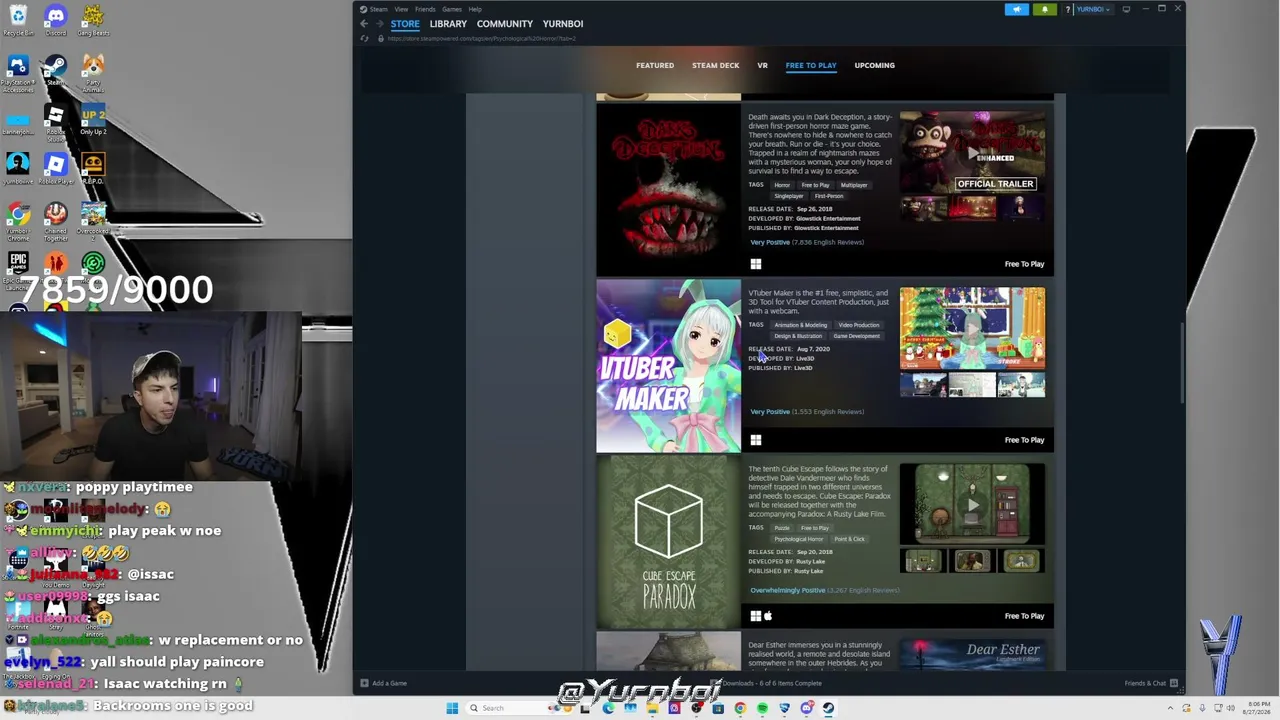Switch to the LIBRARY tab
This screenshot has height=720, width=1280.
click(x=448, y=24)
